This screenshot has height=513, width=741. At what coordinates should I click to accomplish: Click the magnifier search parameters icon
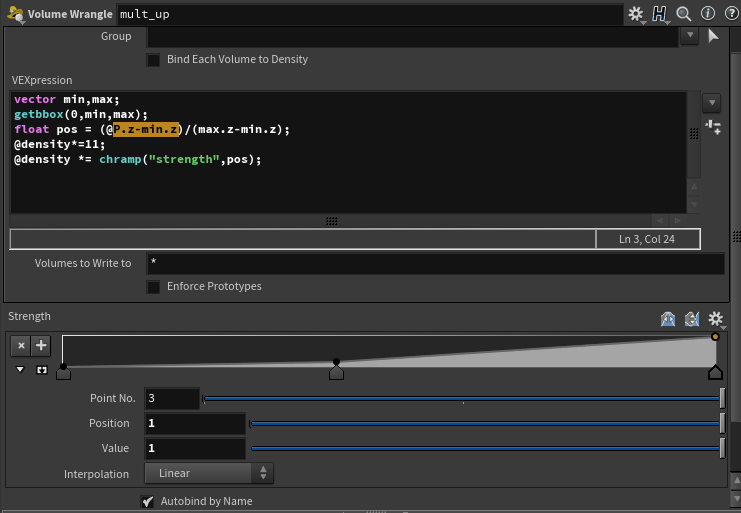[x=683, y=14]
